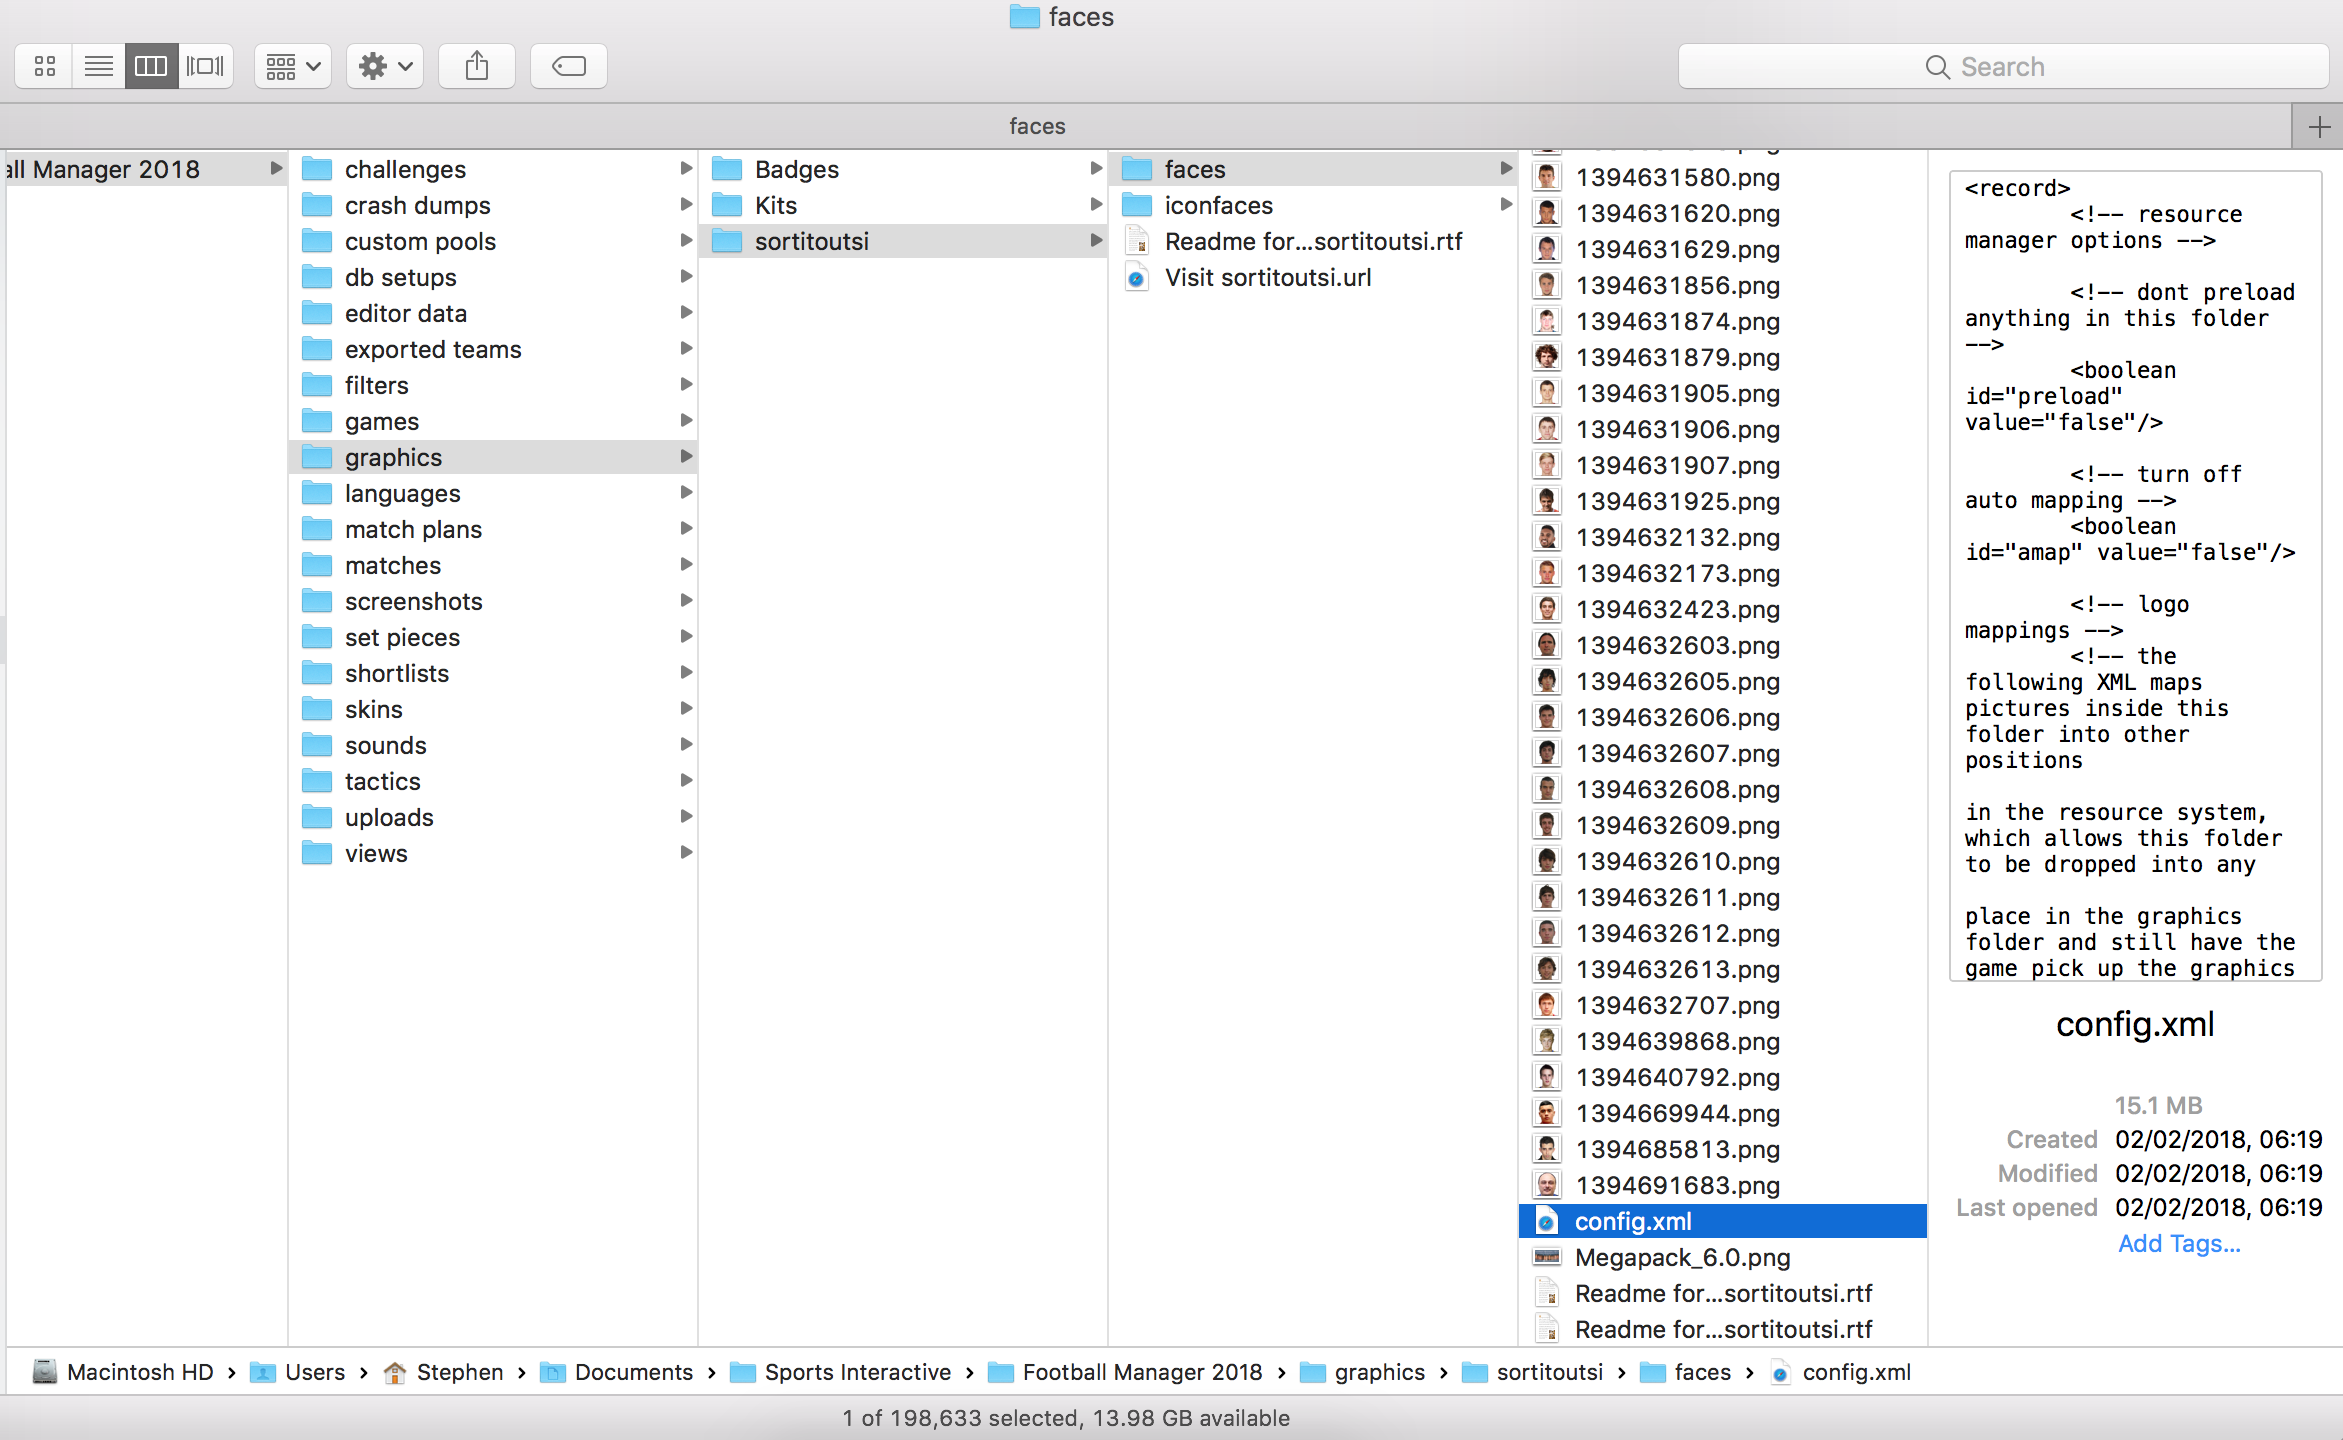Click the thumbnail icon of 1394631879.png

click(1547, 357)
